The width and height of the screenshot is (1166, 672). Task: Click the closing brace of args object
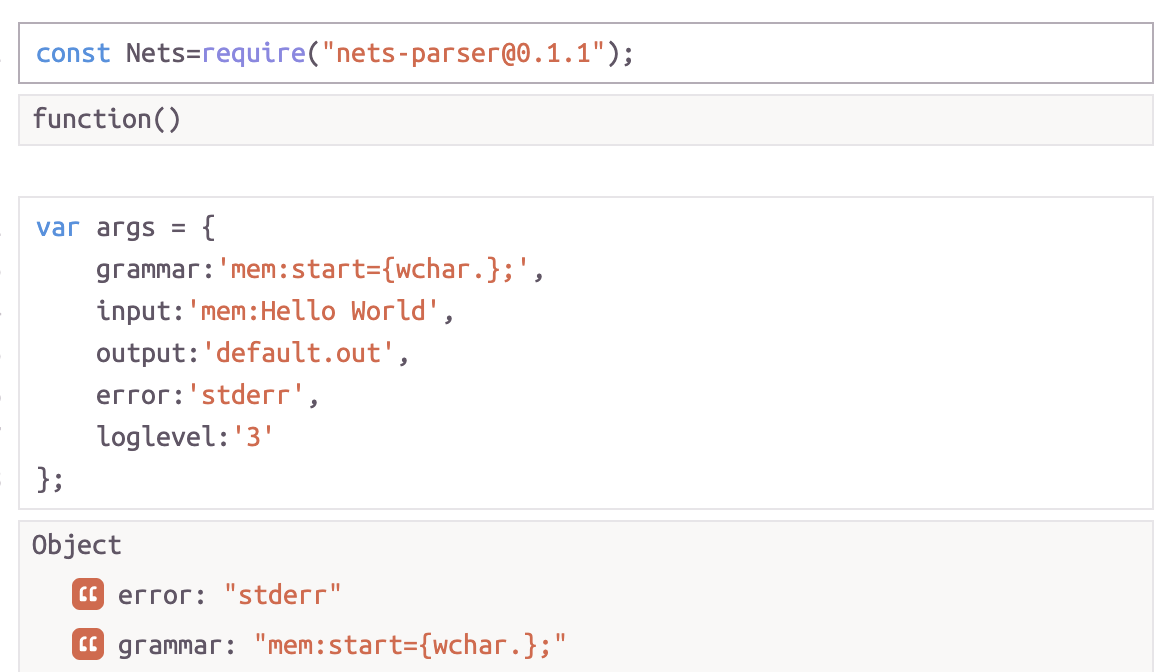[x=42, y=479]
